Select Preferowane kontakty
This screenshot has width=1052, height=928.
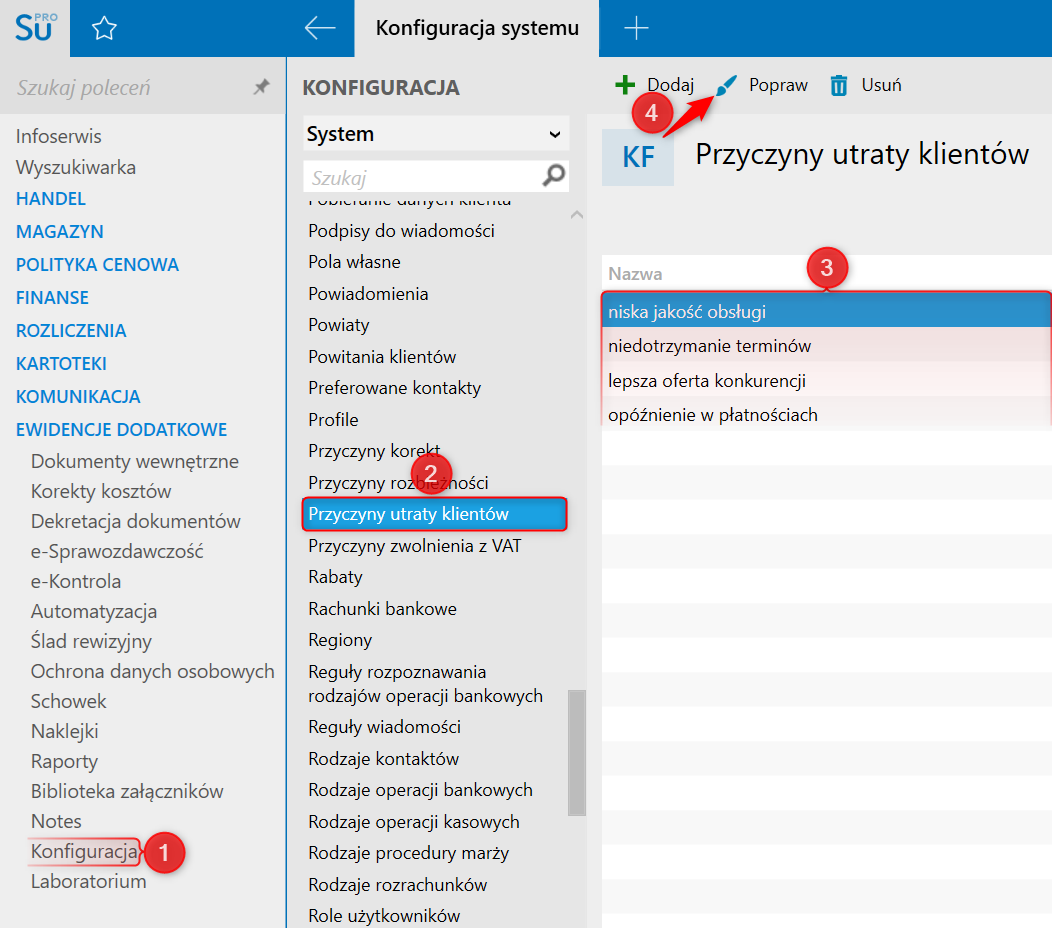click(394, 389)
